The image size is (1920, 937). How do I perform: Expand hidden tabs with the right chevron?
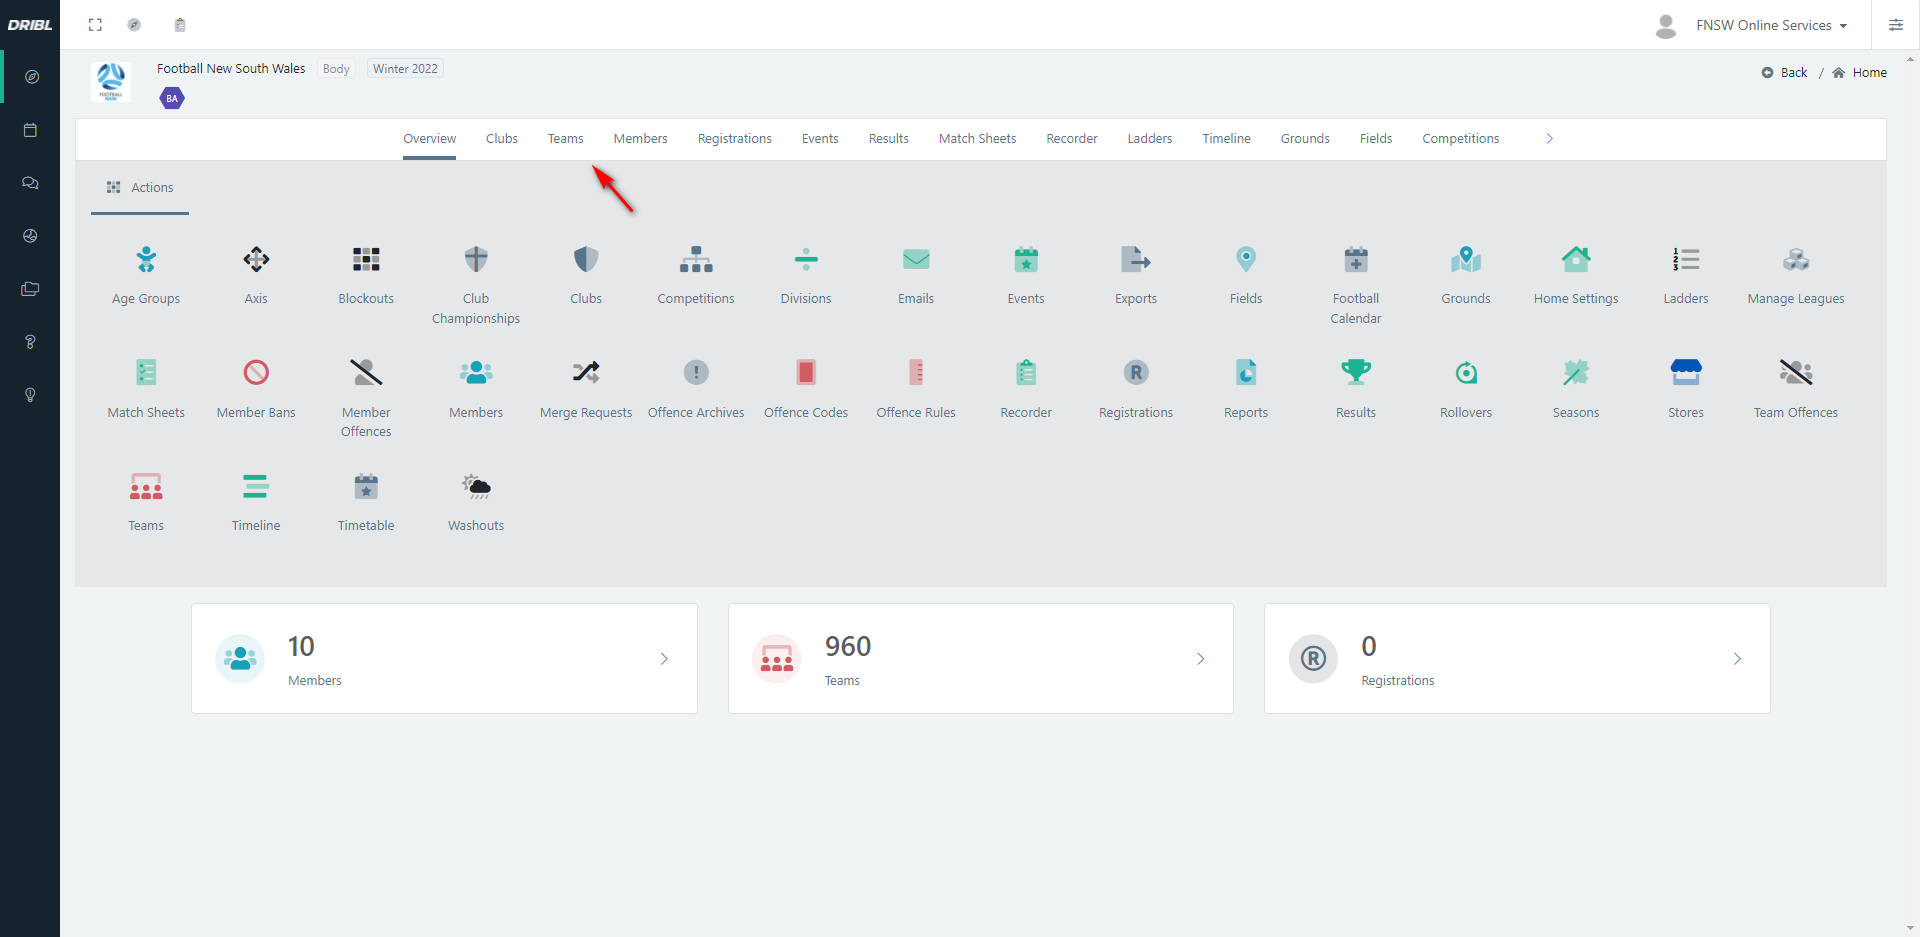(x=1549, y=138)
